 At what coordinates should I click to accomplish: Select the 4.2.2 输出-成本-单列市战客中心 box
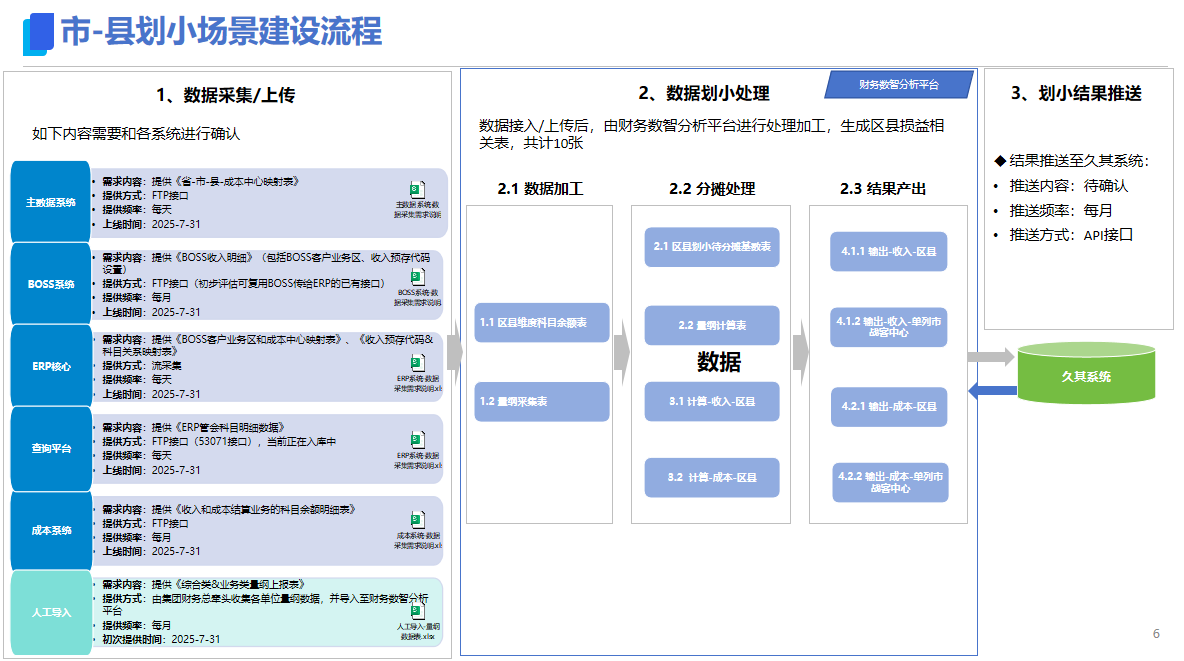(890, 482)
